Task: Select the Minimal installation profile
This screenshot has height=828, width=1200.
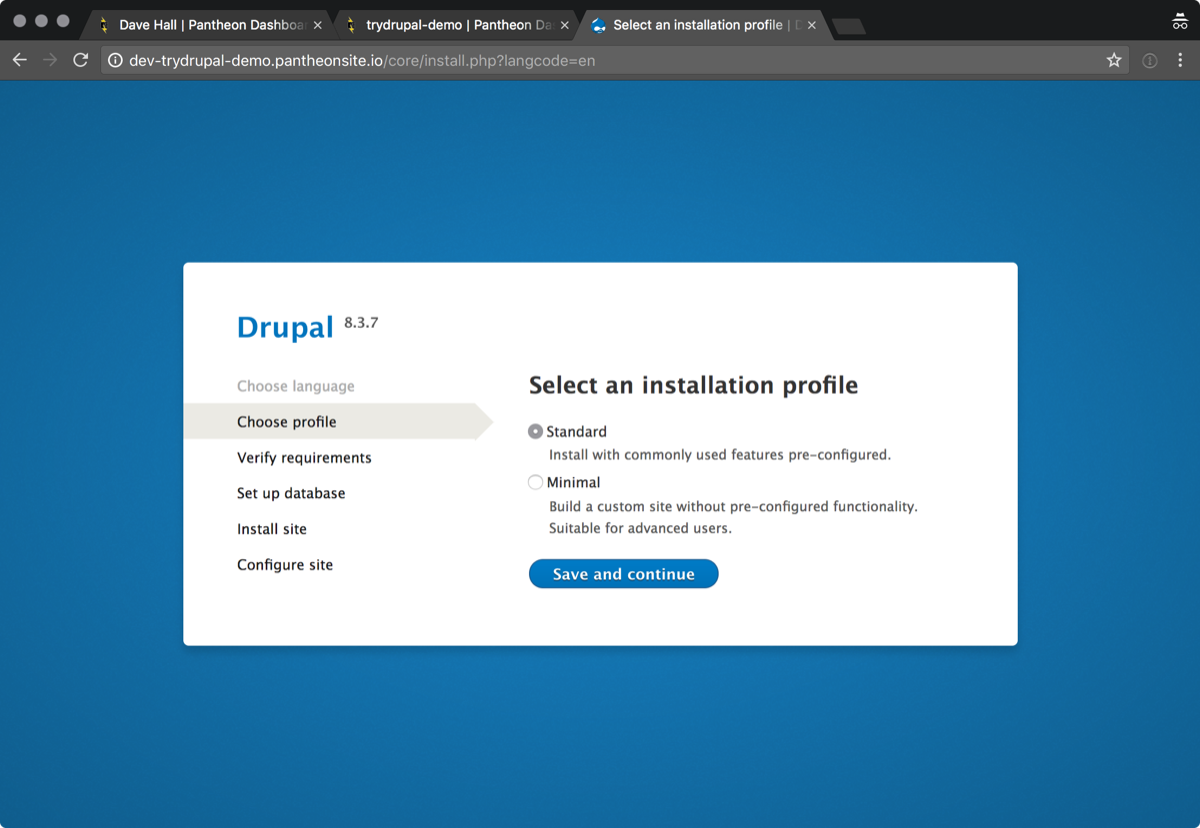Action: pos(535,483)
